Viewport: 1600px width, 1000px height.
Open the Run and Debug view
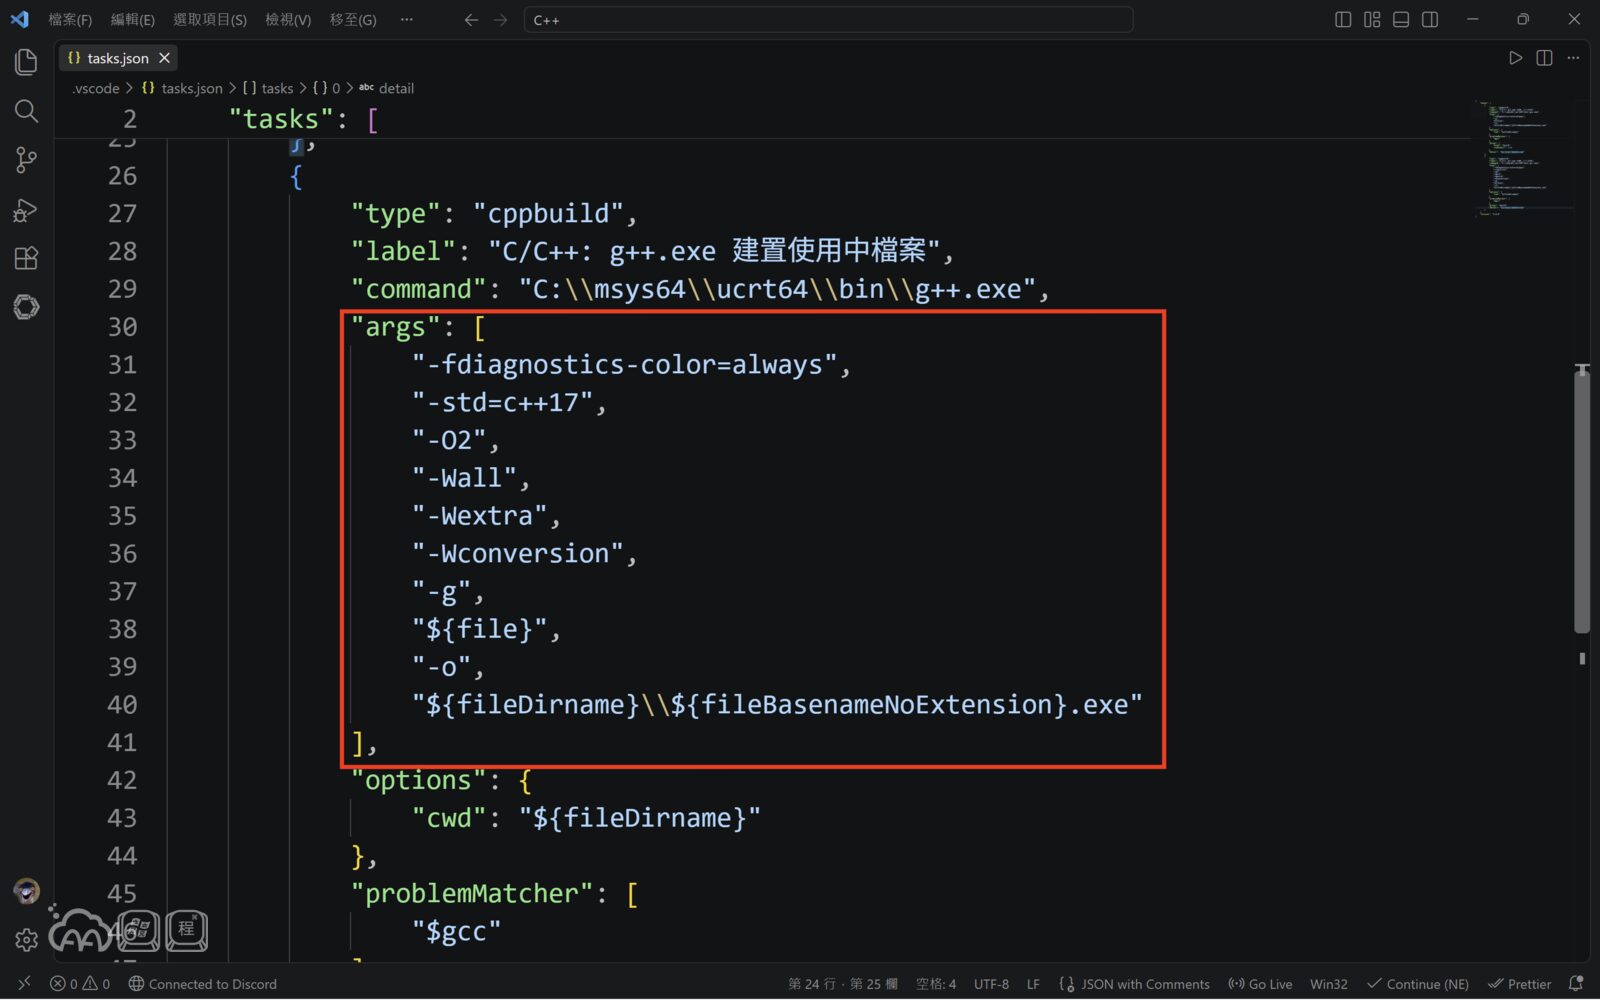26,209
